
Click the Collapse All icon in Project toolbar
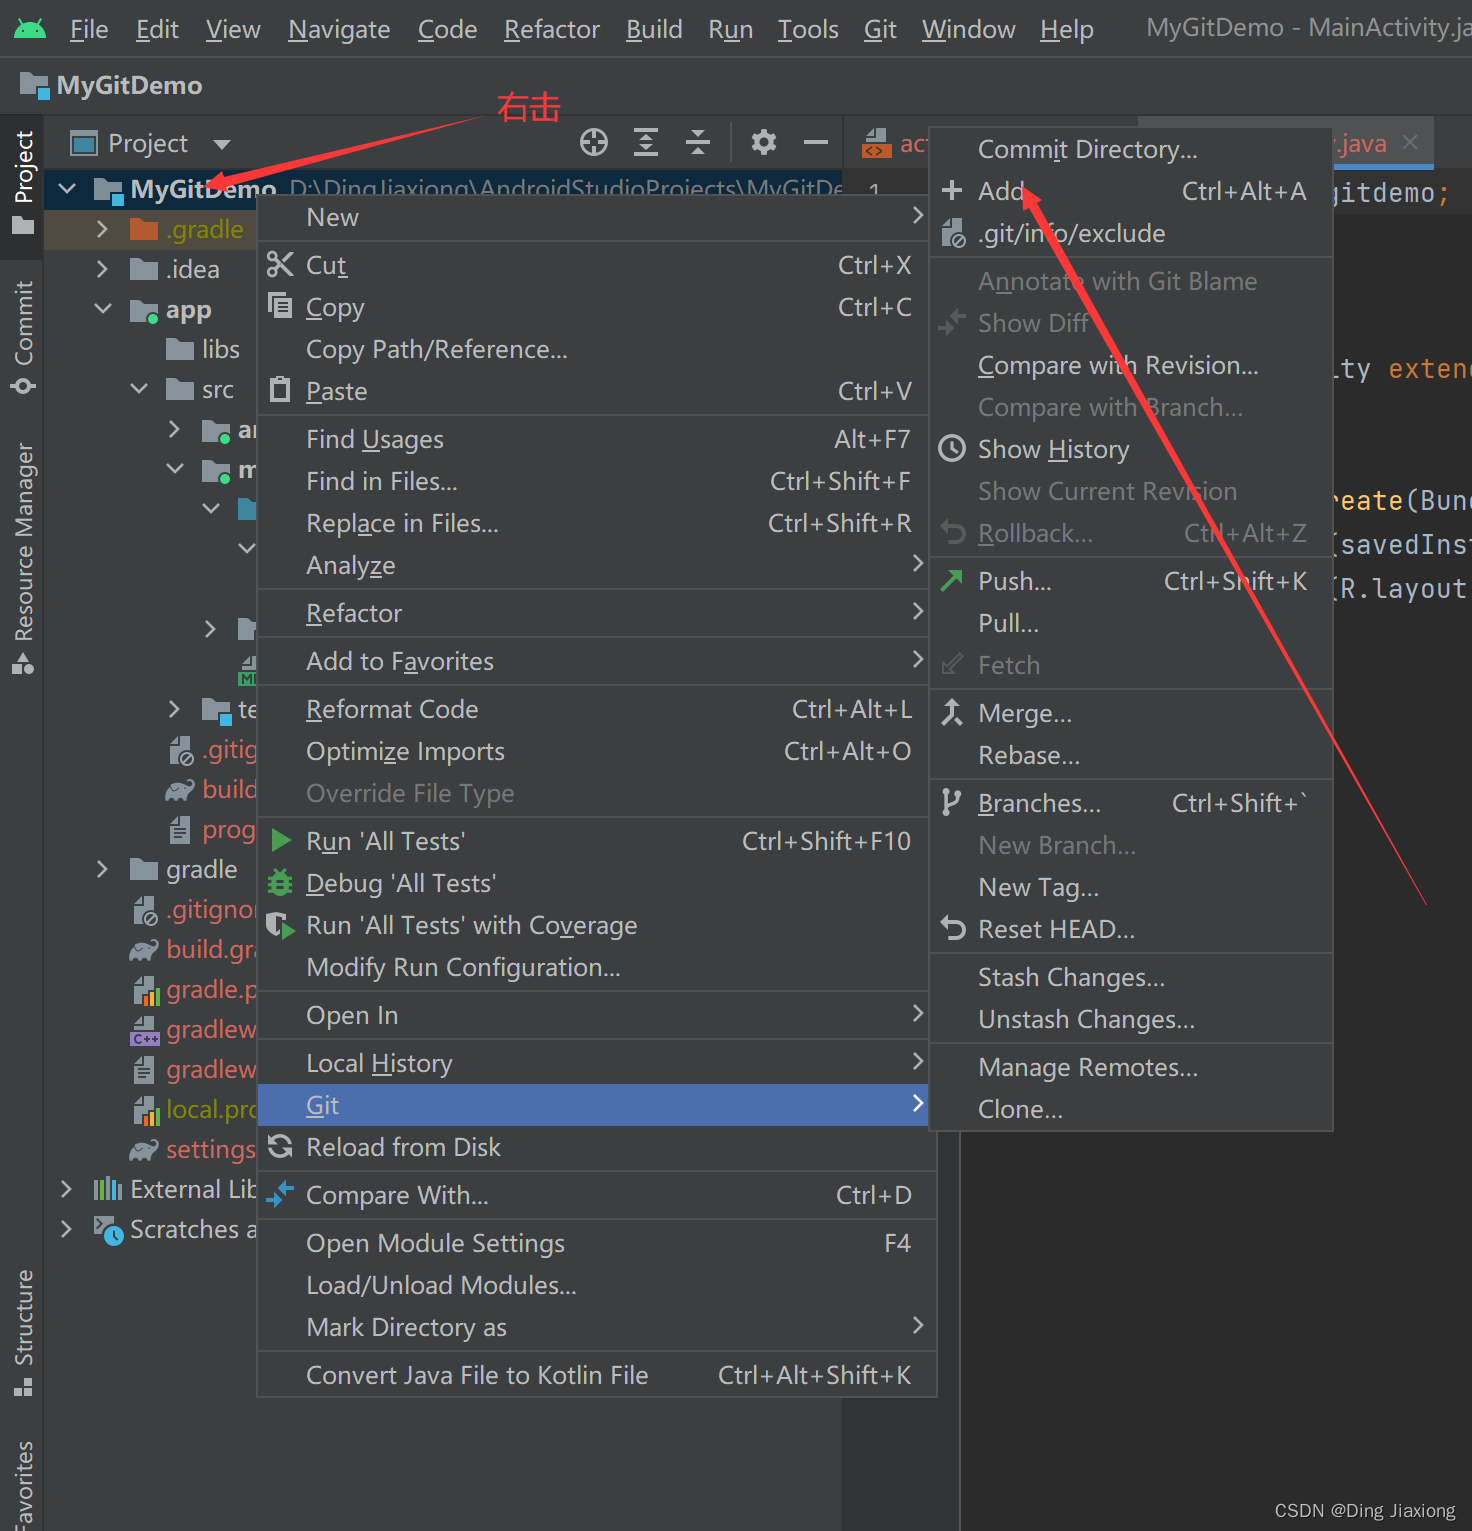tap(698, 143)
